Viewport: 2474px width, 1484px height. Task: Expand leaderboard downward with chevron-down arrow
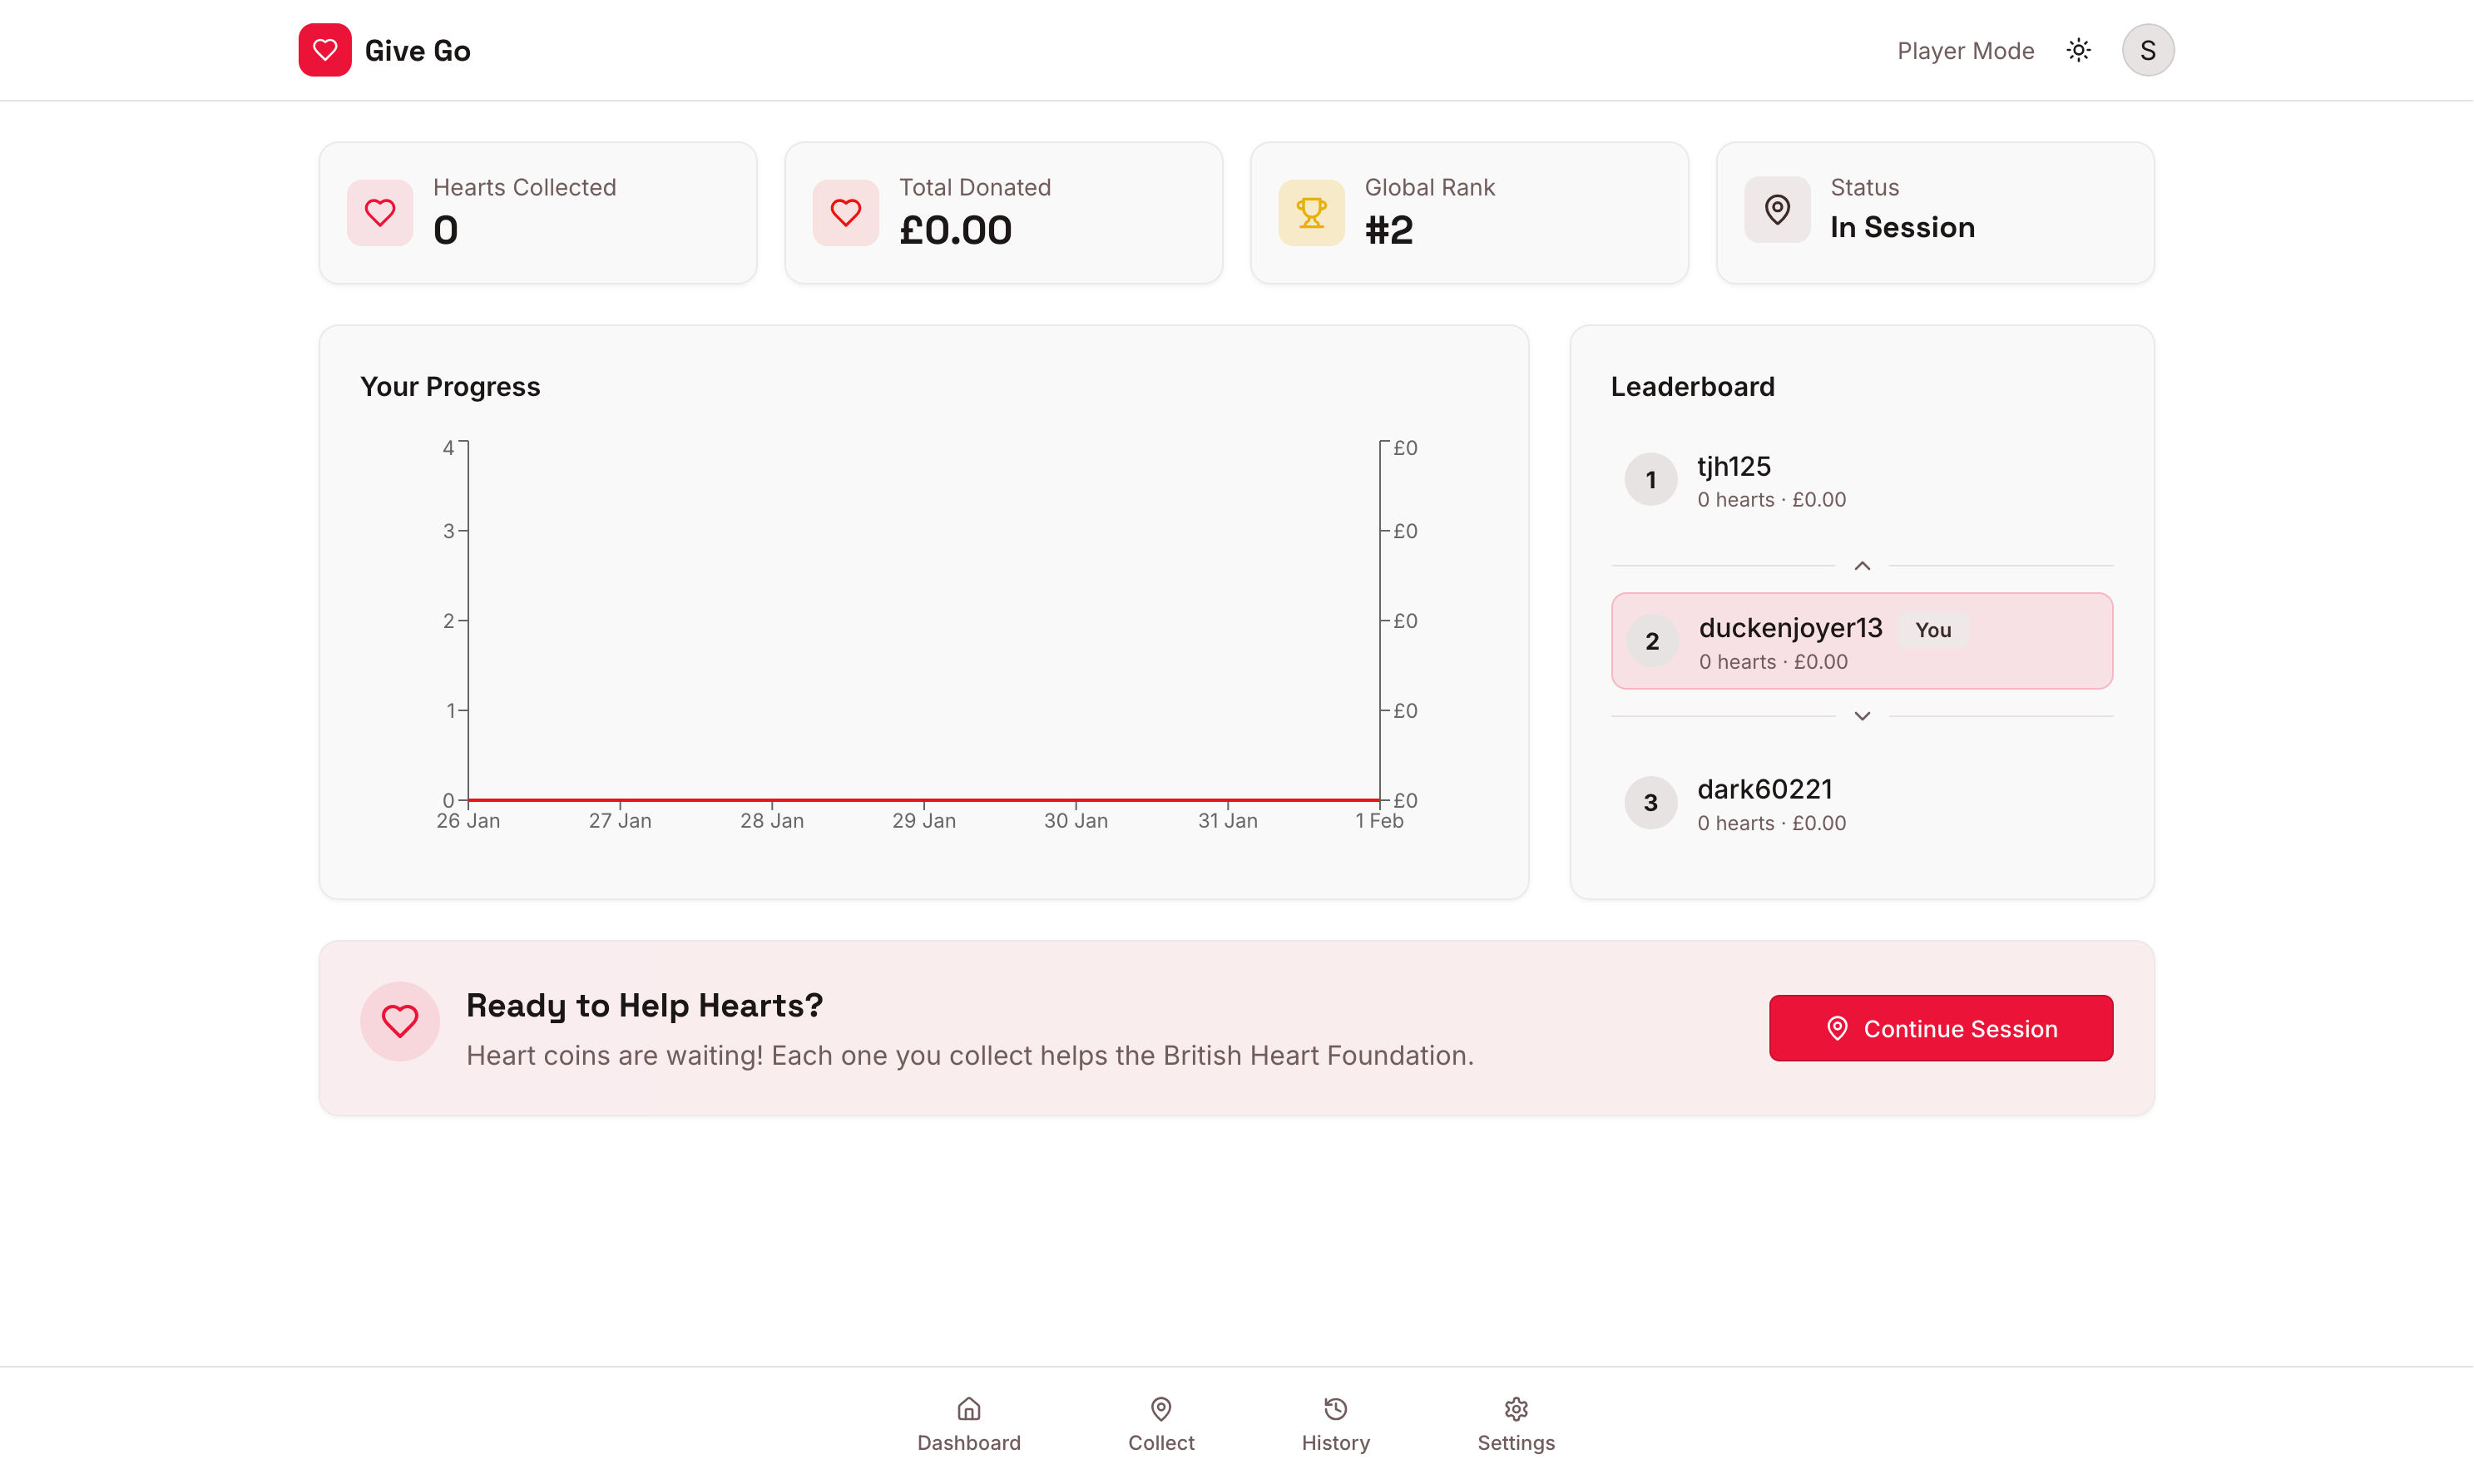click(1862, 716)
